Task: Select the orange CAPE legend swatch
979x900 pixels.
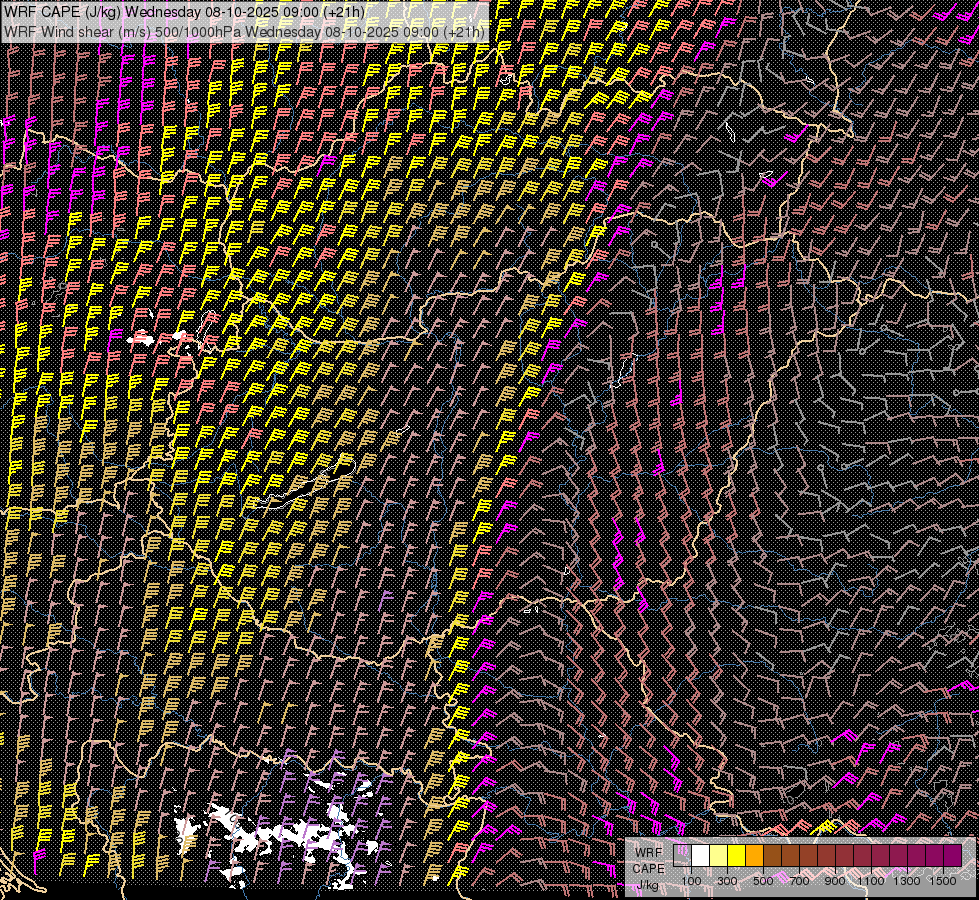Action: pos(754,855)
